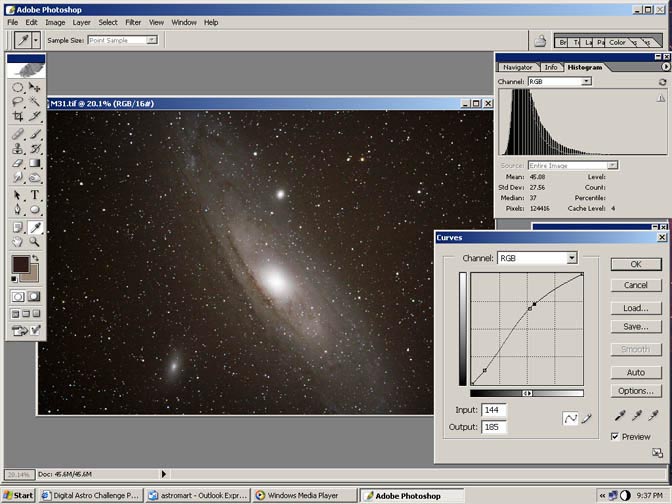Choose the Hand tool
Image resolution: width=672 pixels, height=504 pixels.
click(17, 241)
